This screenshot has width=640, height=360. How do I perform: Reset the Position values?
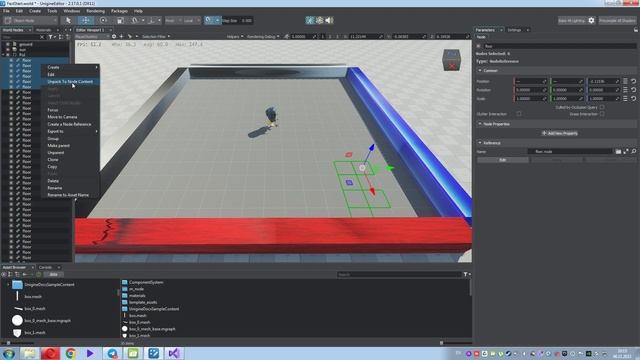point(633,81)
